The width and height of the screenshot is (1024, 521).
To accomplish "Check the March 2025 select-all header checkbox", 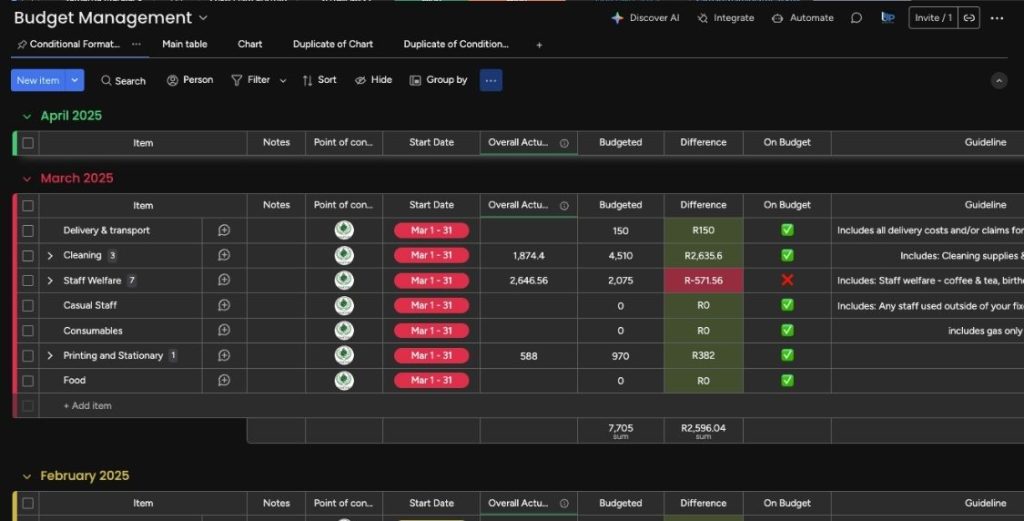I will click(x=28, y=205).
